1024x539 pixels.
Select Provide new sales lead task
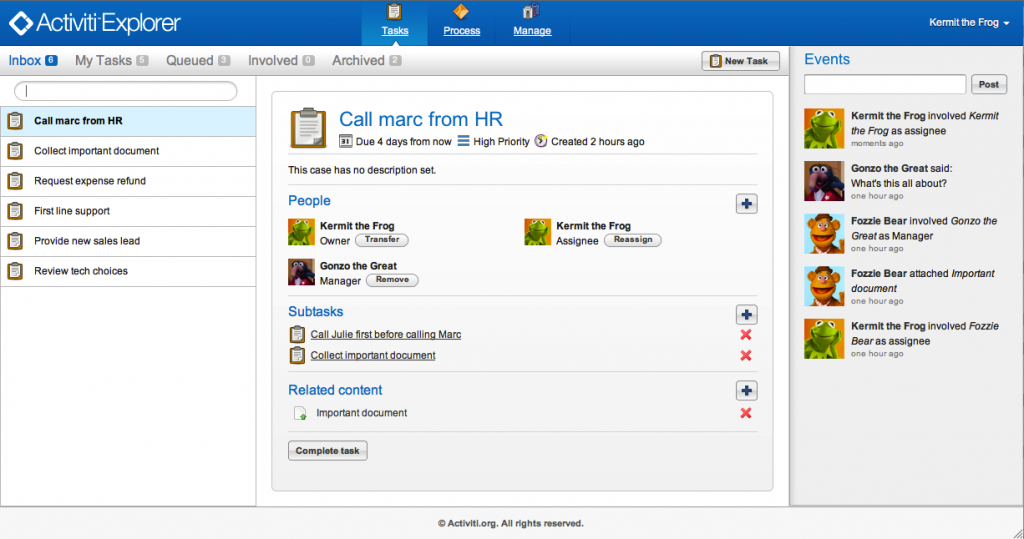pyautogui.click(x=128, y=241)
